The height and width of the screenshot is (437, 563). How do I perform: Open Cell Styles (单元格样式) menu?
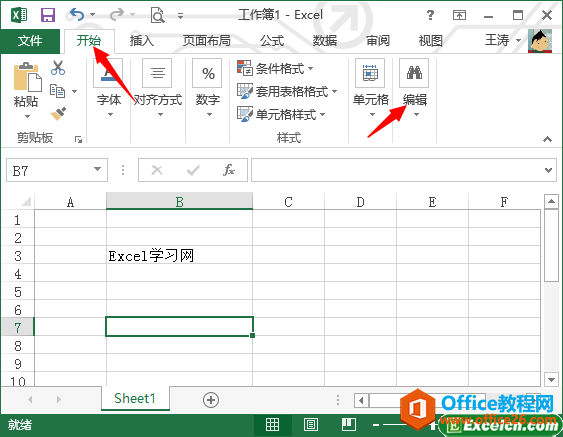pyautogui.click(x=281, y=114)
